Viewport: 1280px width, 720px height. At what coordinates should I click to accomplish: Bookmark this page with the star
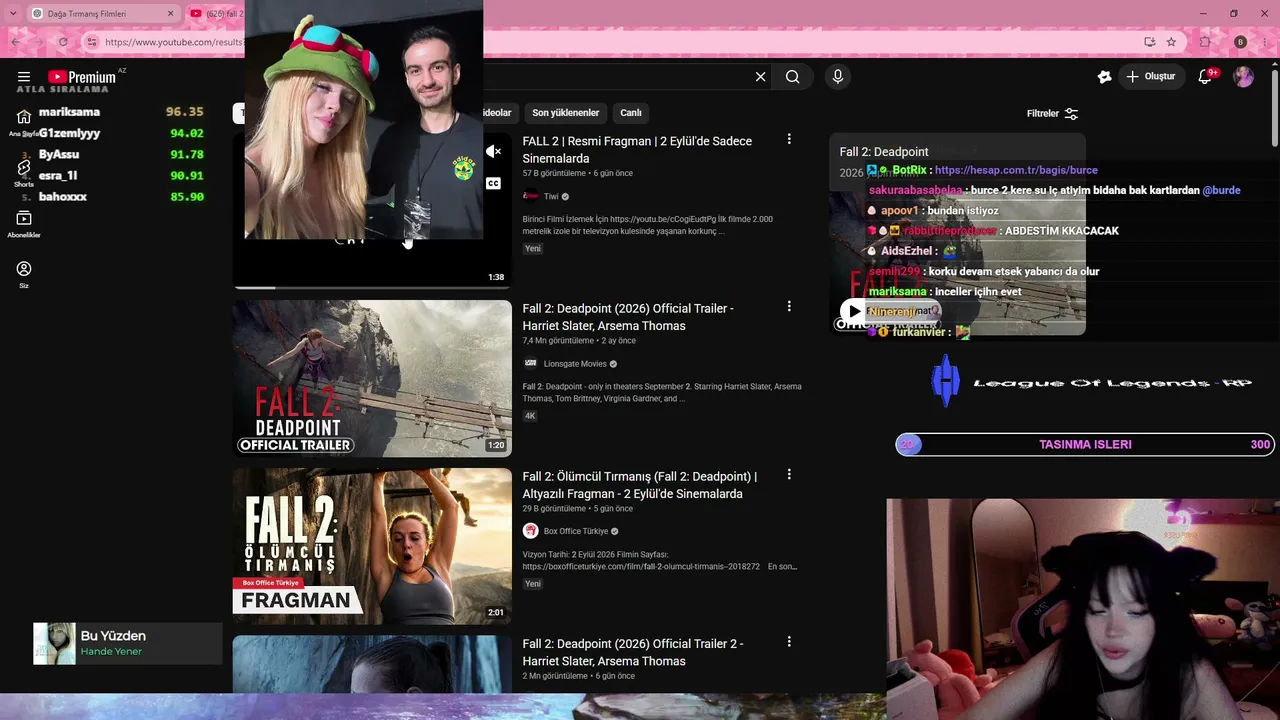click(1172, 42)
